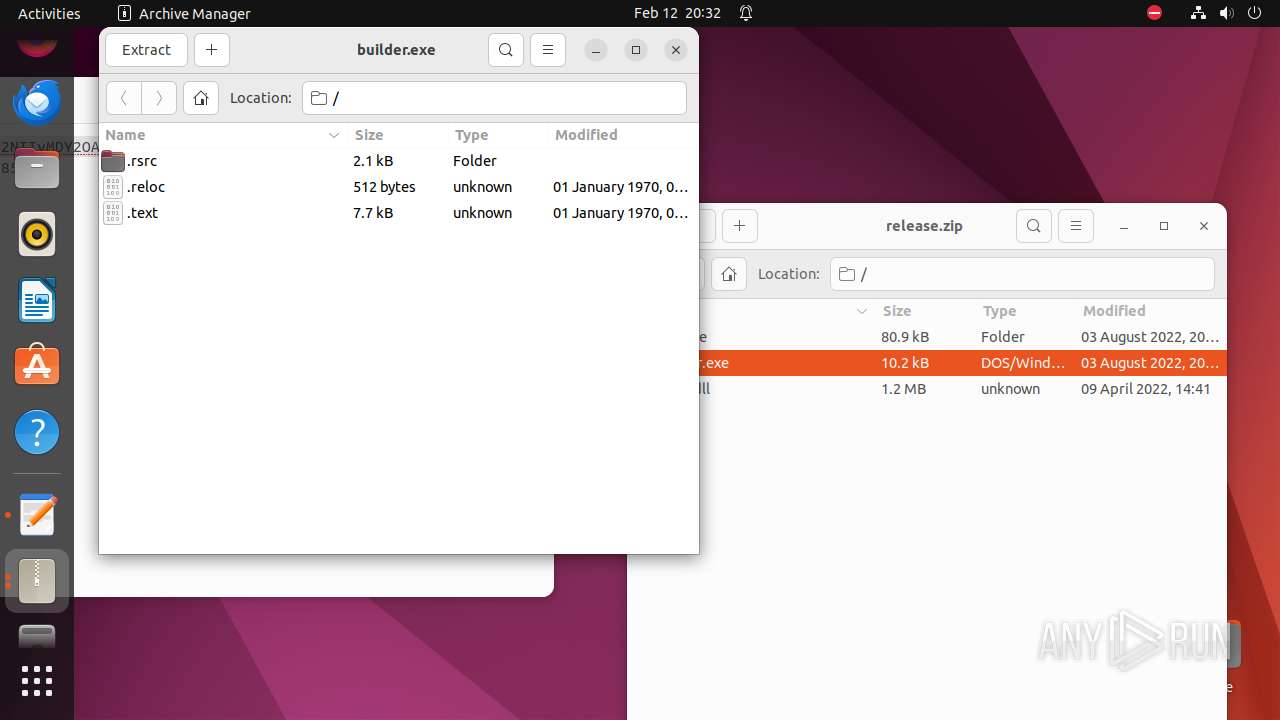1280x720 pixels.
Task: Launch Thunderbird from the dock
Action: pyautogui.click(x=37, y=102)
